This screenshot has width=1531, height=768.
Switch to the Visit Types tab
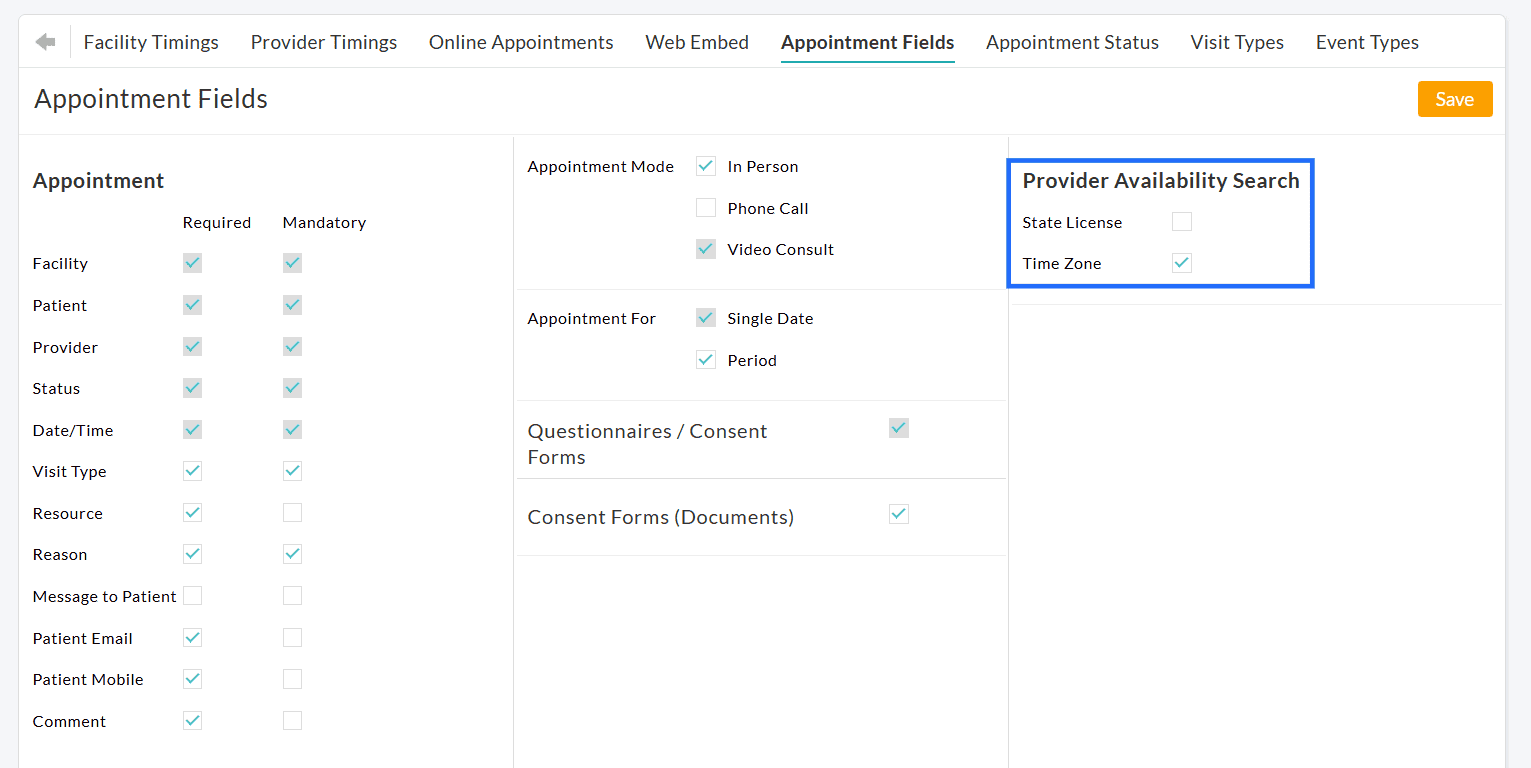(x=1237, y=42)
